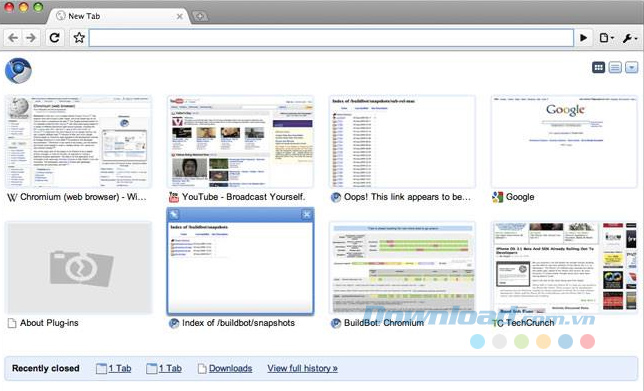The height and width of the screenshot is (391, 644).
Task: Close the New Tab tab
Action: tap(179, 16)
